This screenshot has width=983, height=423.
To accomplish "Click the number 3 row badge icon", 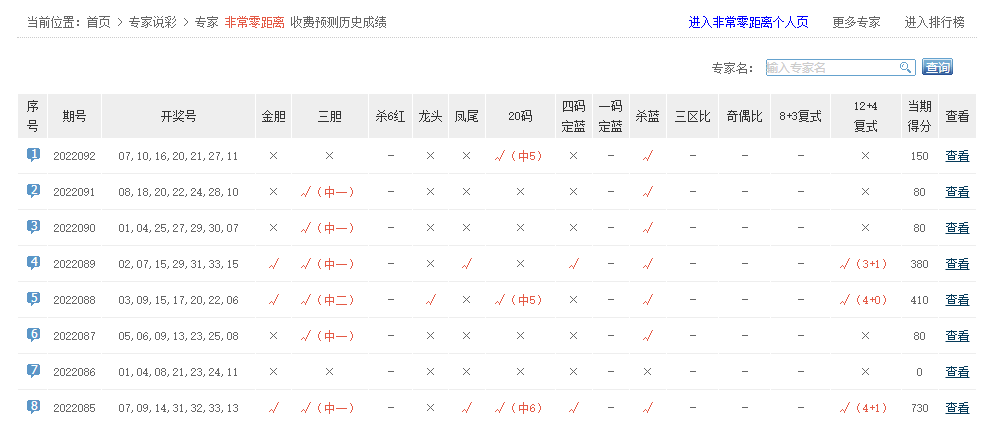I will pyautogui.click(x=33, y=227).
